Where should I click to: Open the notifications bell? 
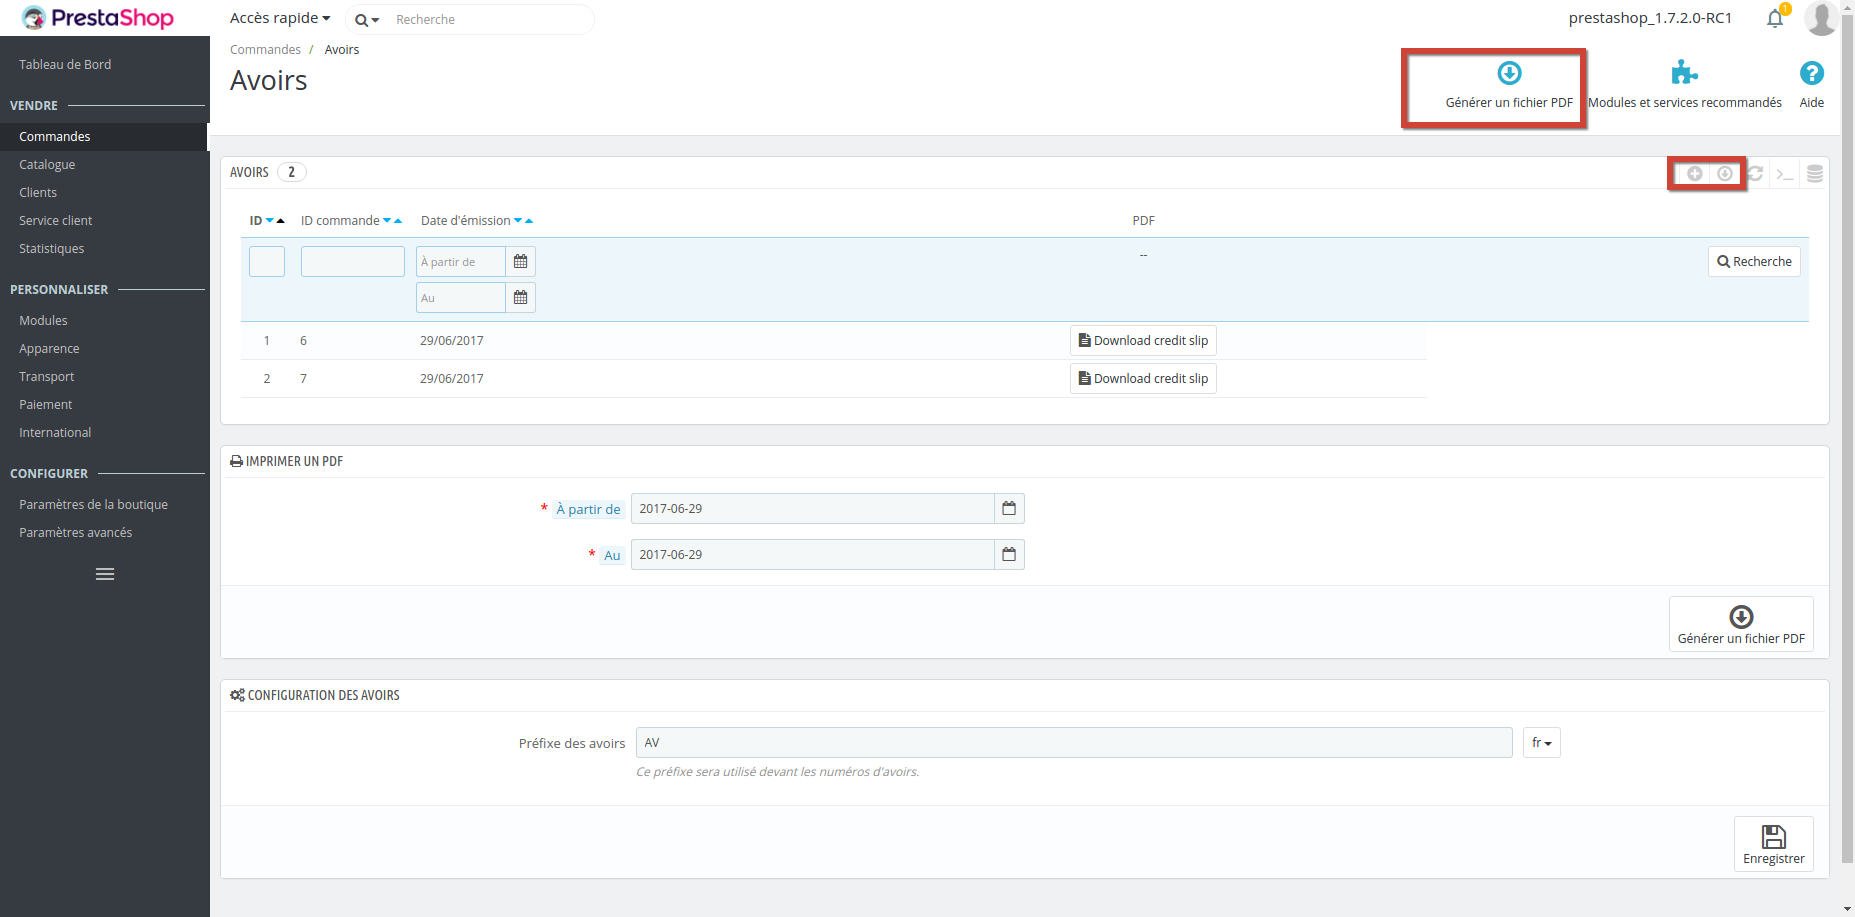click(1775, 18)
